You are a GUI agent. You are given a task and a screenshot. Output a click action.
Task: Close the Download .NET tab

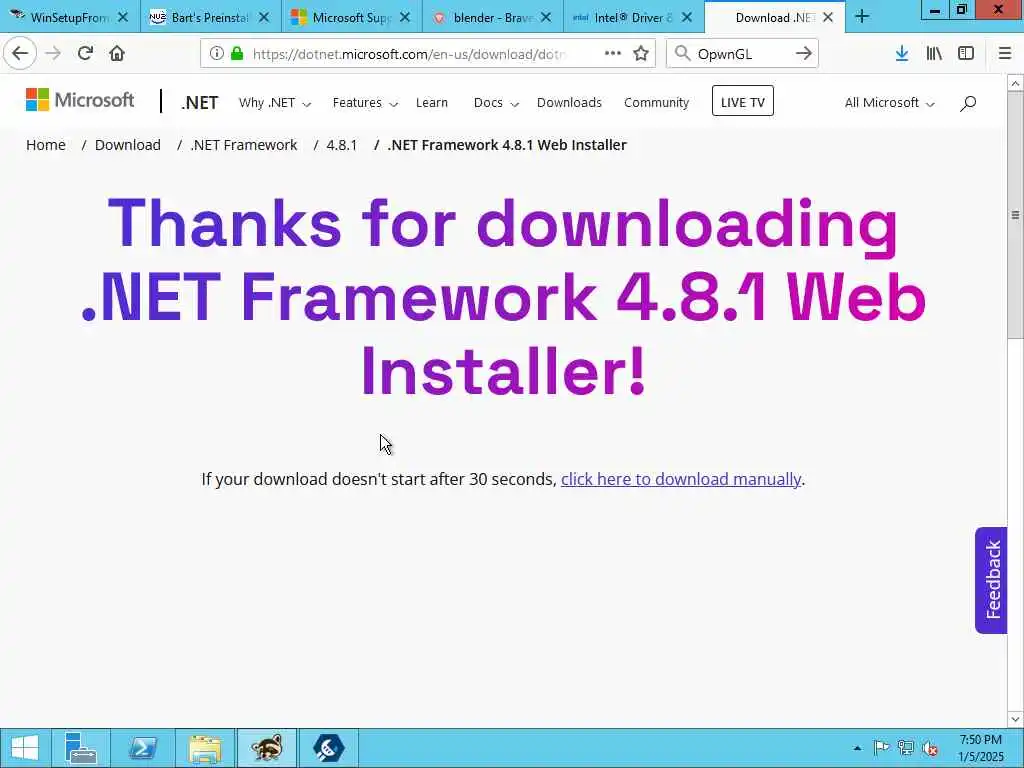click(828, 17)
